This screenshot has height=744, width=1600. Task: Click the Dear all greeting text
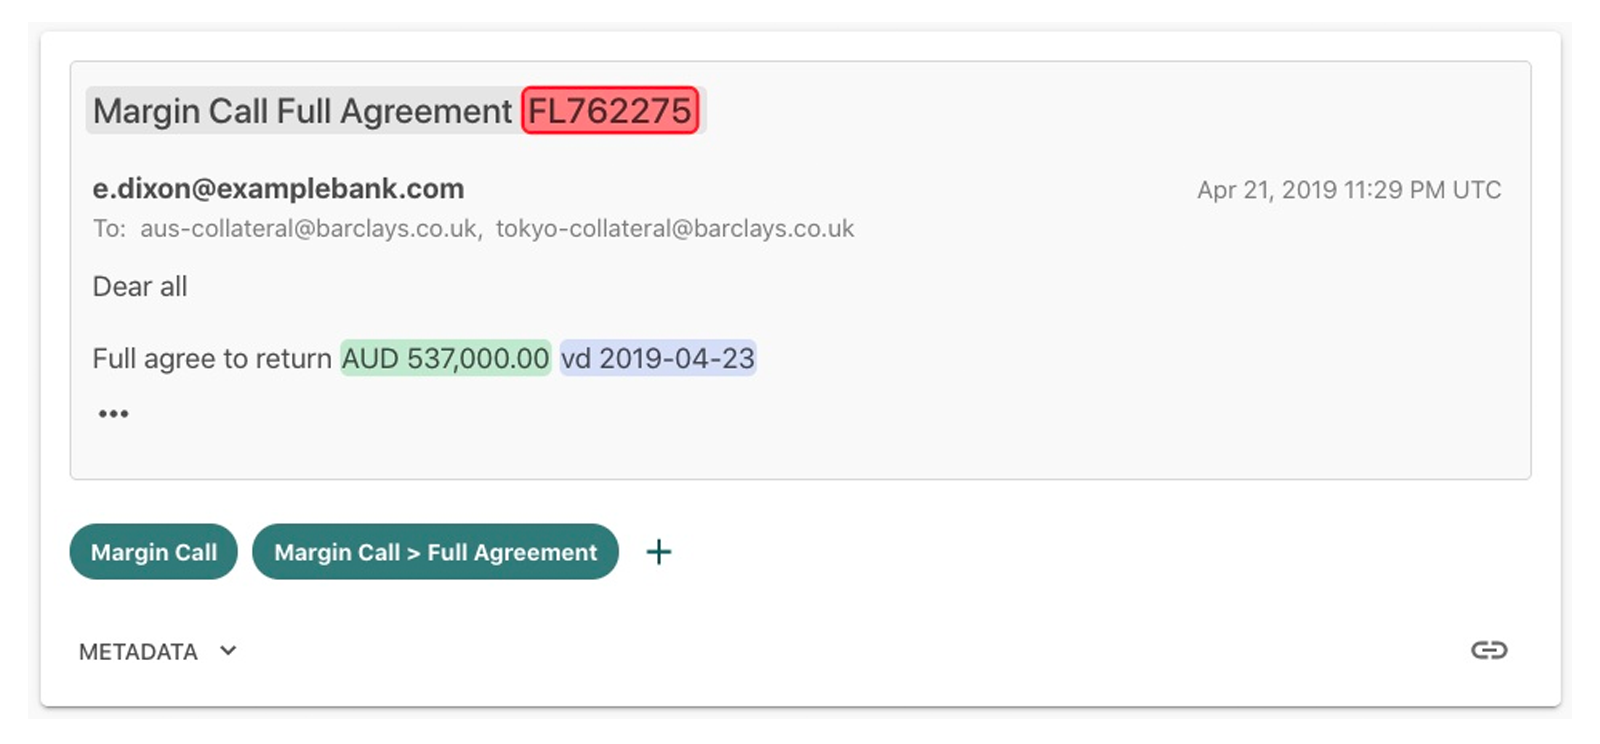(x=140, y=287)
